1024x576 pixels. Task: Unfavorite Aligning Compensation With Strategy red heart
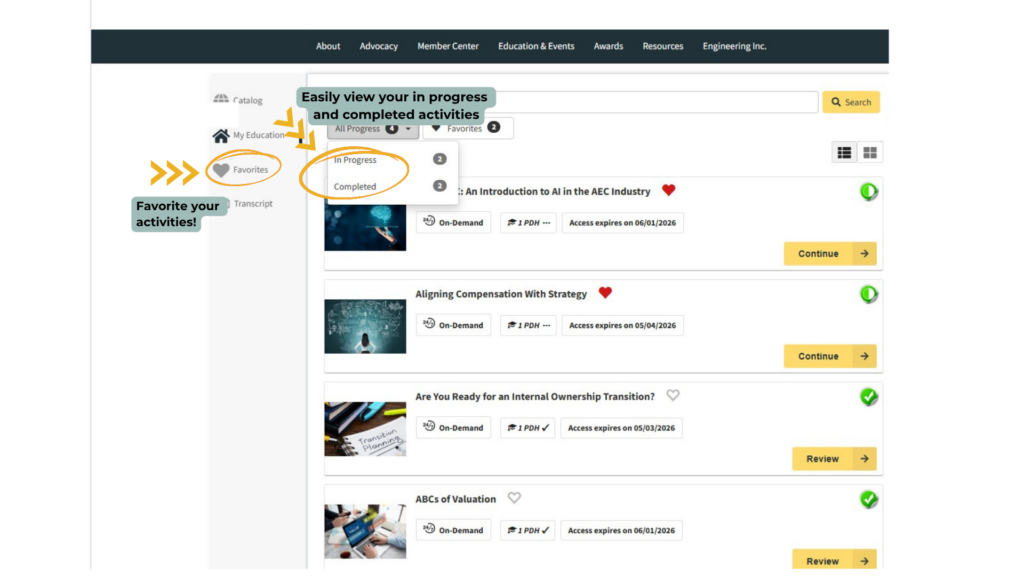point(605,293)
